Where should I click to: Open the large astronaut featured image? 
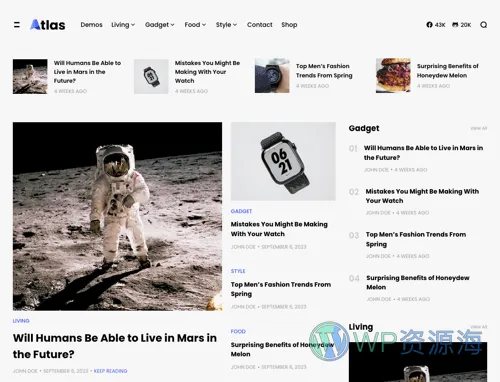pyautogui.click(x=117, y=216)
